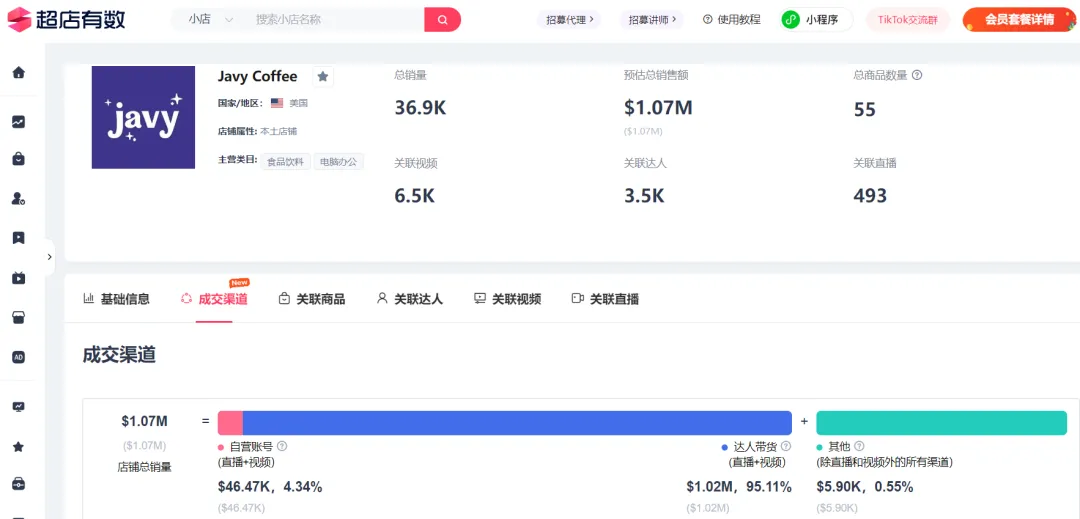
Task: Click the Javy store logo thumbnail
Action: pyautogui.click(x=143, y=117)
